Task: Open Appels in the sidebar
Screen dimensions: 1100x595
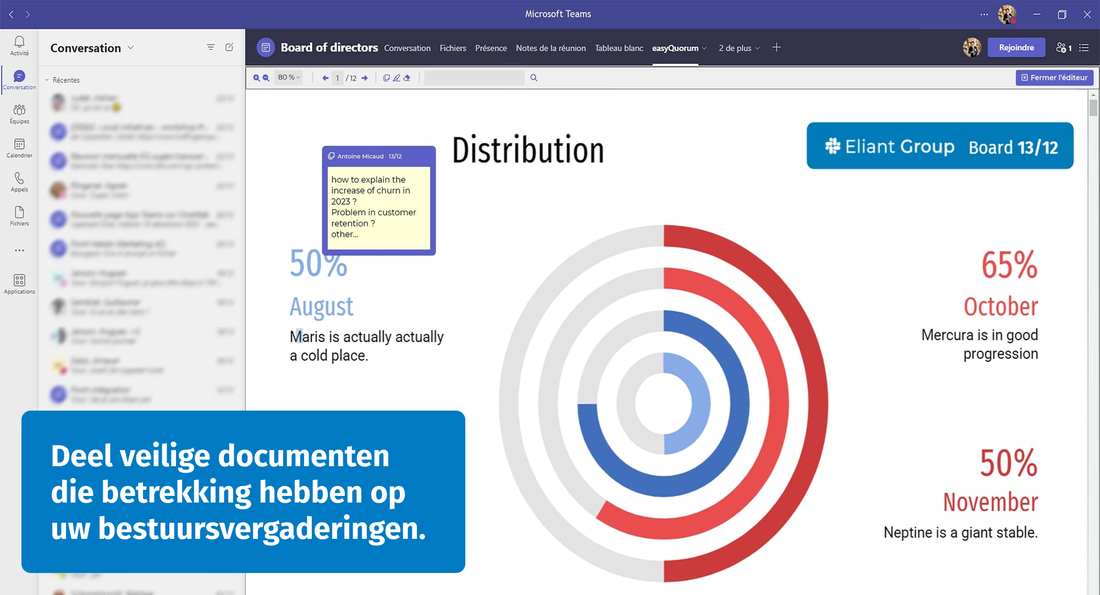Action: click(x=19, y=181)
